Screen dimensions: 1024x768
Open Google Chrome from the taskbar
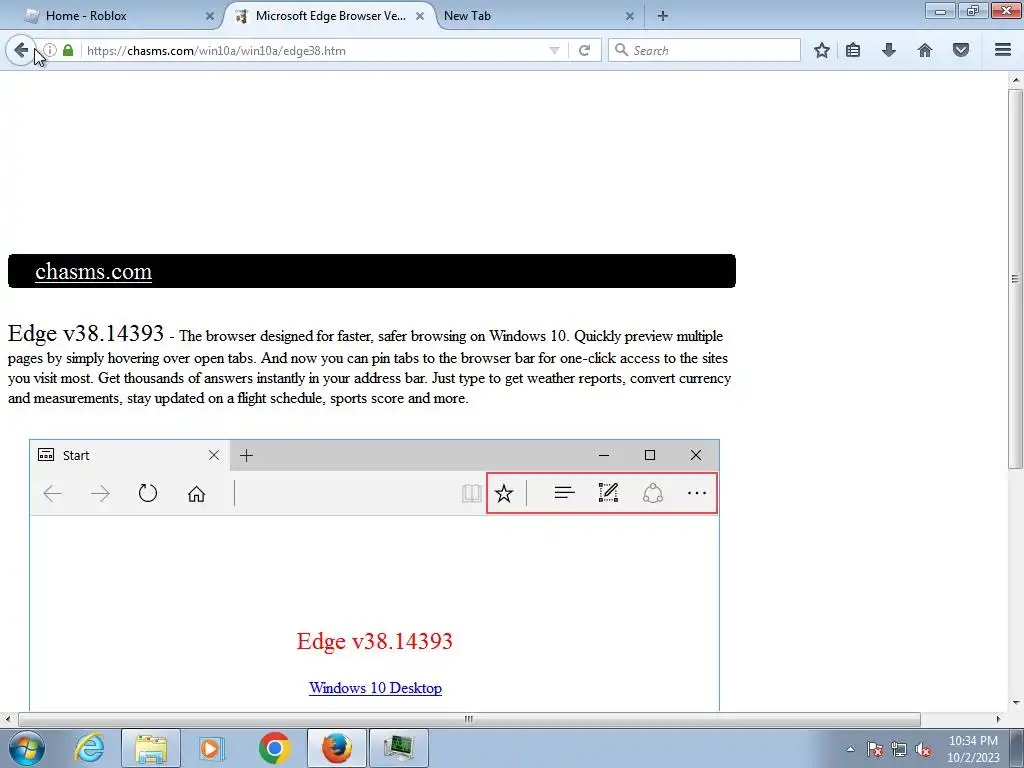(x=274, y=748)
